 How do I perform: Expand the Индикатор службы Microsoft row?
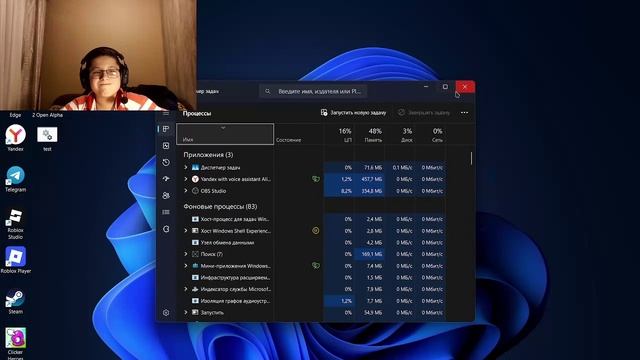[186, 289]
